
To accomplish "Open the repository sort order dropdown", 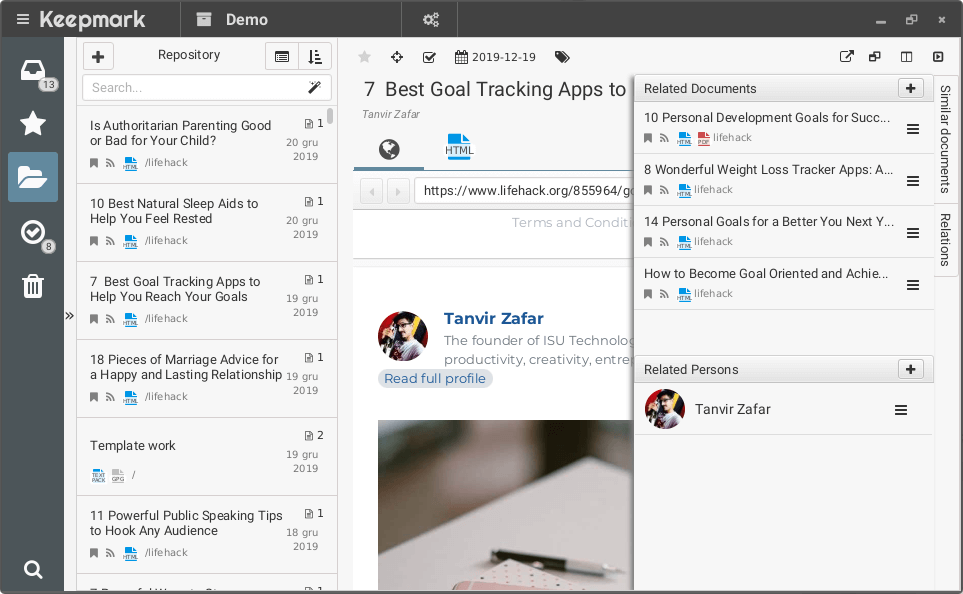I will pyautogui.click(x=314, y=57).
